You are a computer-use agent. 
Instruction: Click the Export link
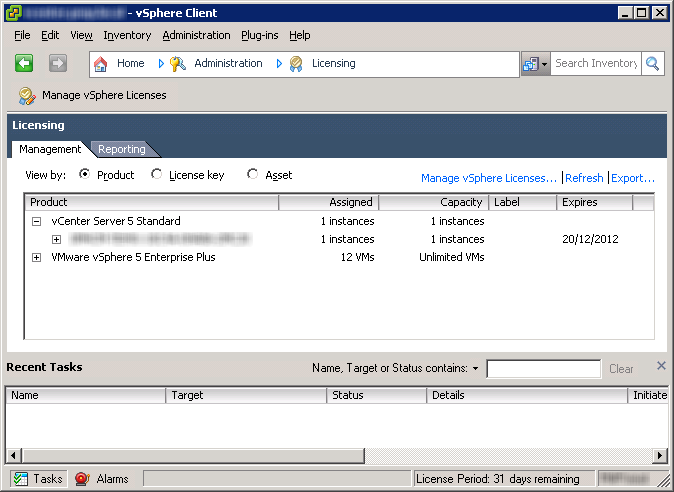click(632, 178)
